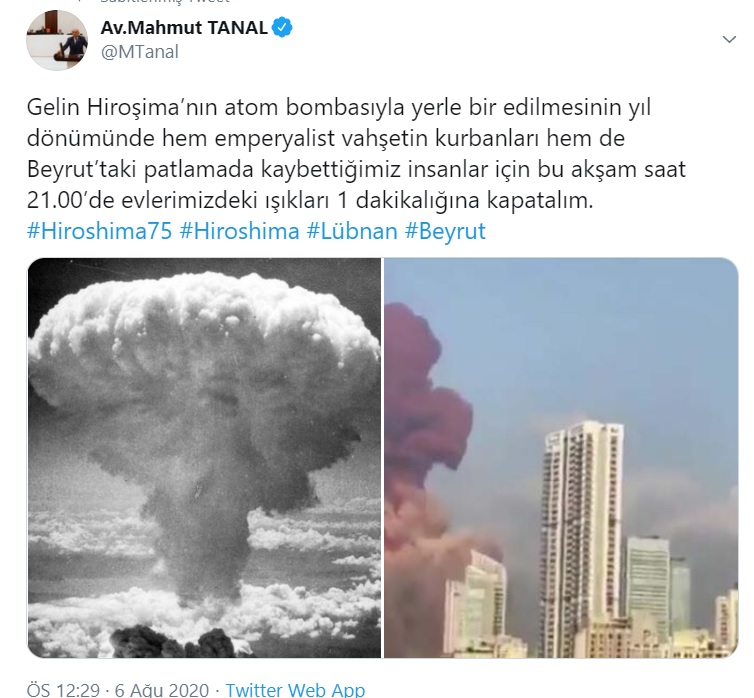Click the pinned tweet label above name
The height and width of the screenshot is (698, 754).
[x=163, y=2]
